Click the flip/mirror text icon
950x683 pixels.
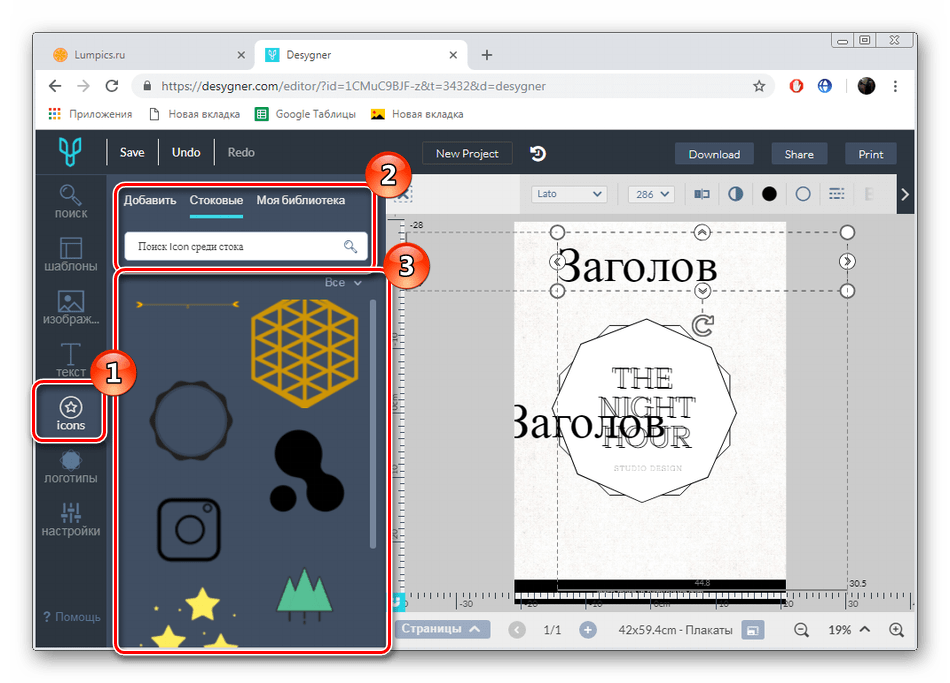click(x=702, y=194)
